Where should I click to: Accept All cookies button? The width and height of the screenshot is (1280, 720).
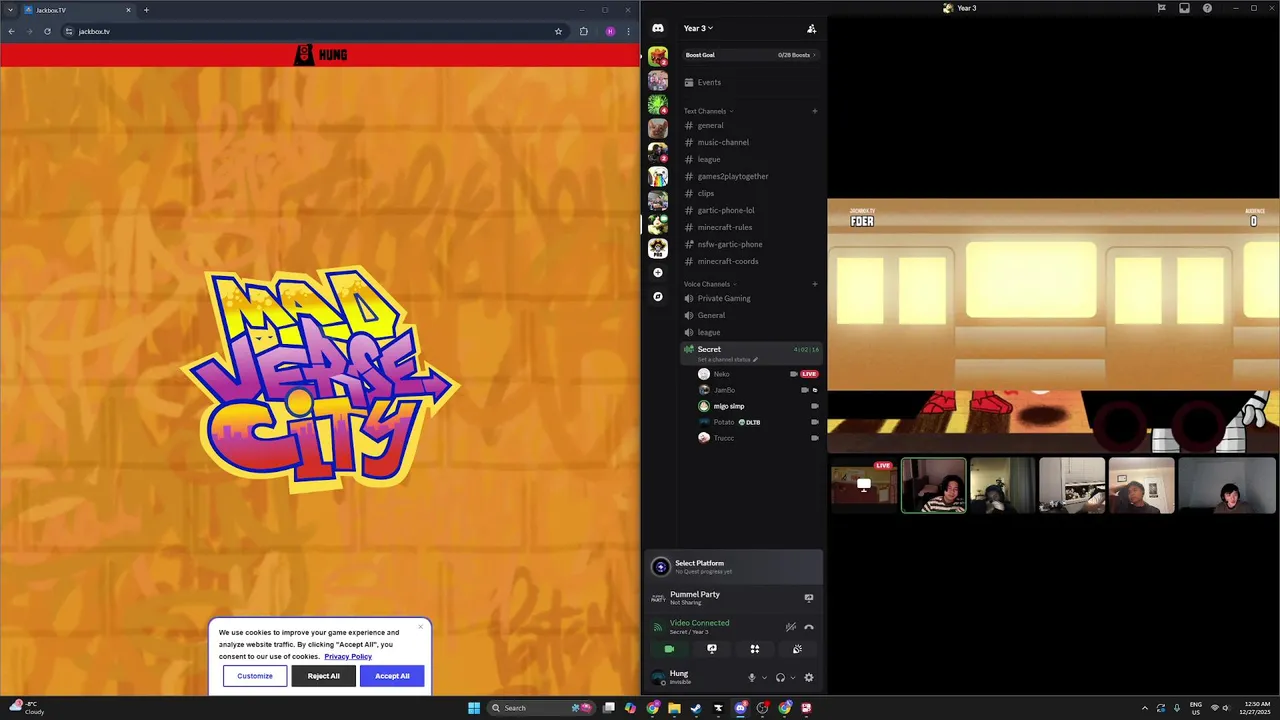point(392,676)
